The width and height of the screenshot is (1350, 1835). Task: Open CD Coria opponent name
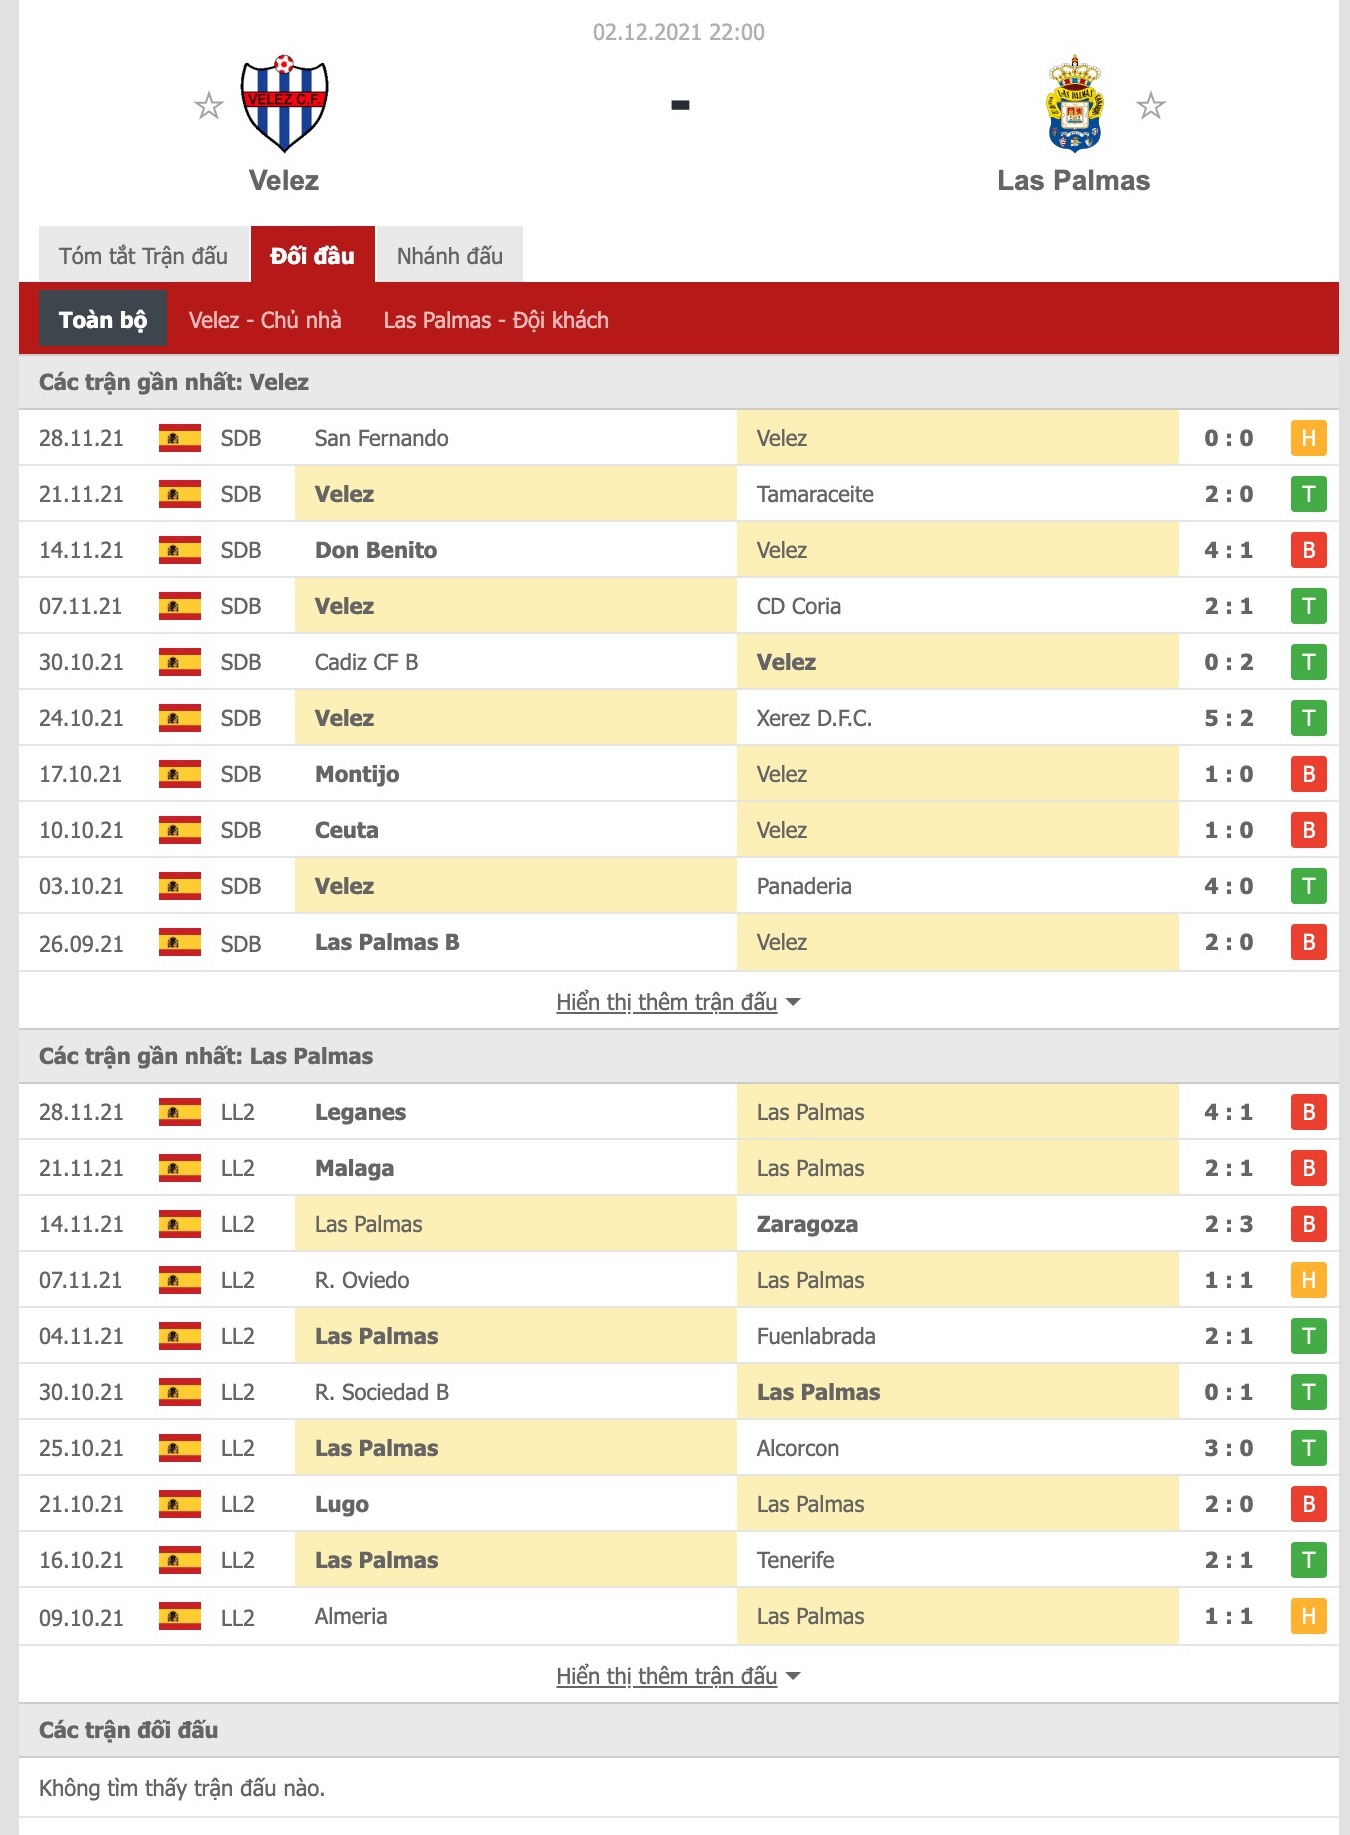(x=799, y=606)
